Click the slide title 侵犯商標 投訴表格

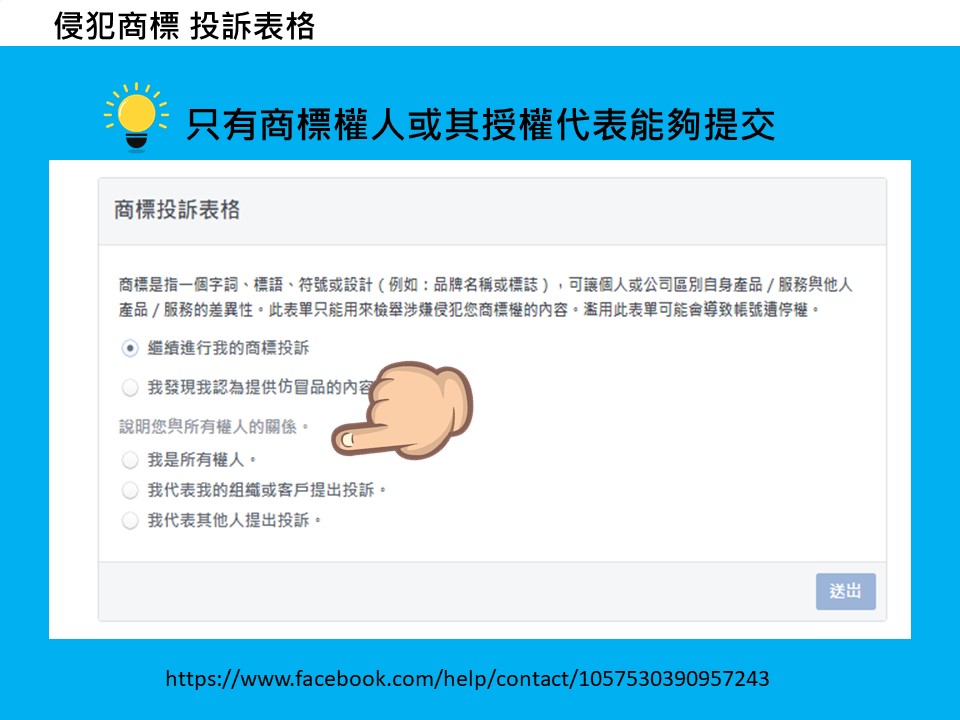point(184,26)
